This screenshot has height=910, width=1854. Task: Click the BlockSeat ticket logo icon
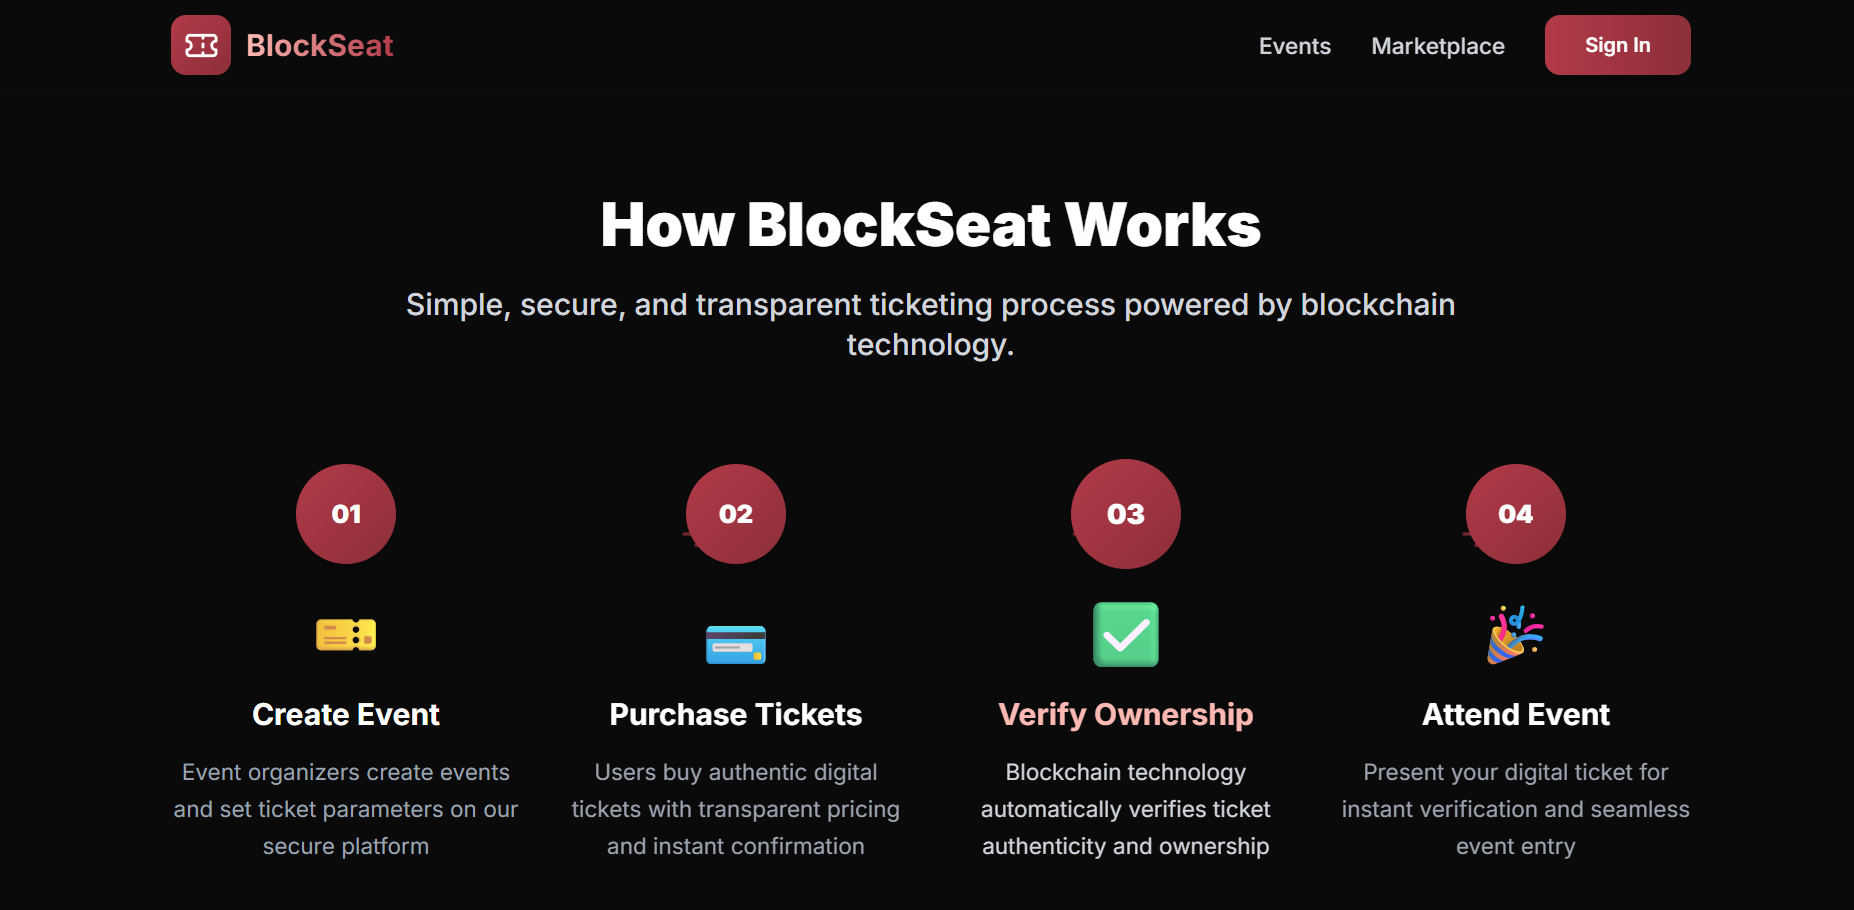point(201,45)
